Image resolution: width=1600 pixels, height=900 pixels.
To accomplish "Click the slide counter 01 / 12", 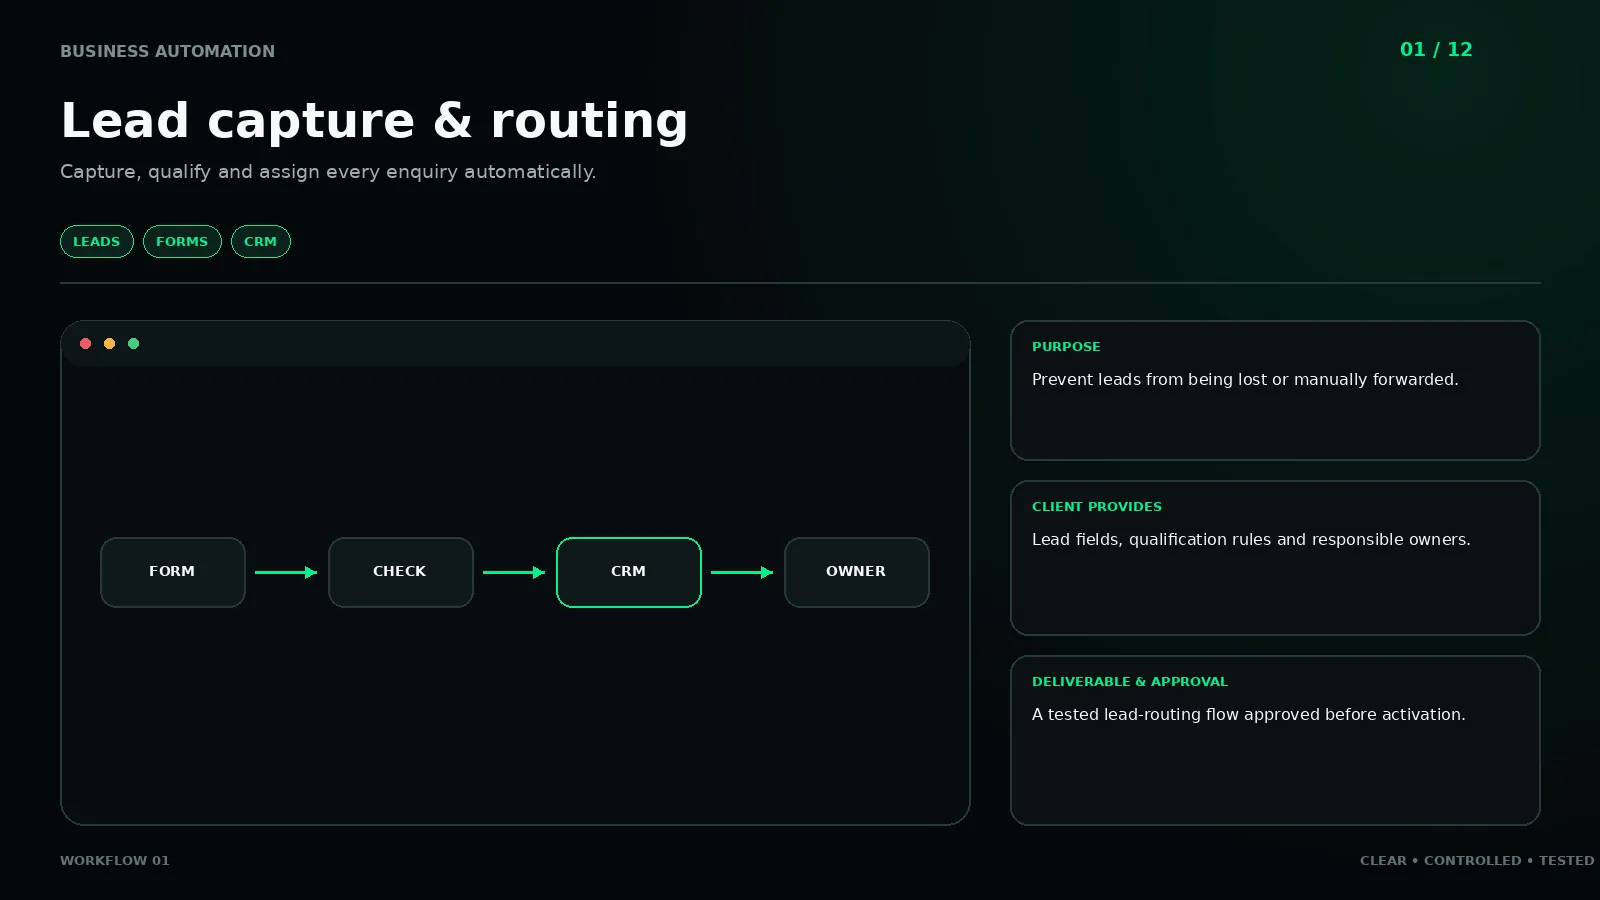I will [x=1436, y=49].
